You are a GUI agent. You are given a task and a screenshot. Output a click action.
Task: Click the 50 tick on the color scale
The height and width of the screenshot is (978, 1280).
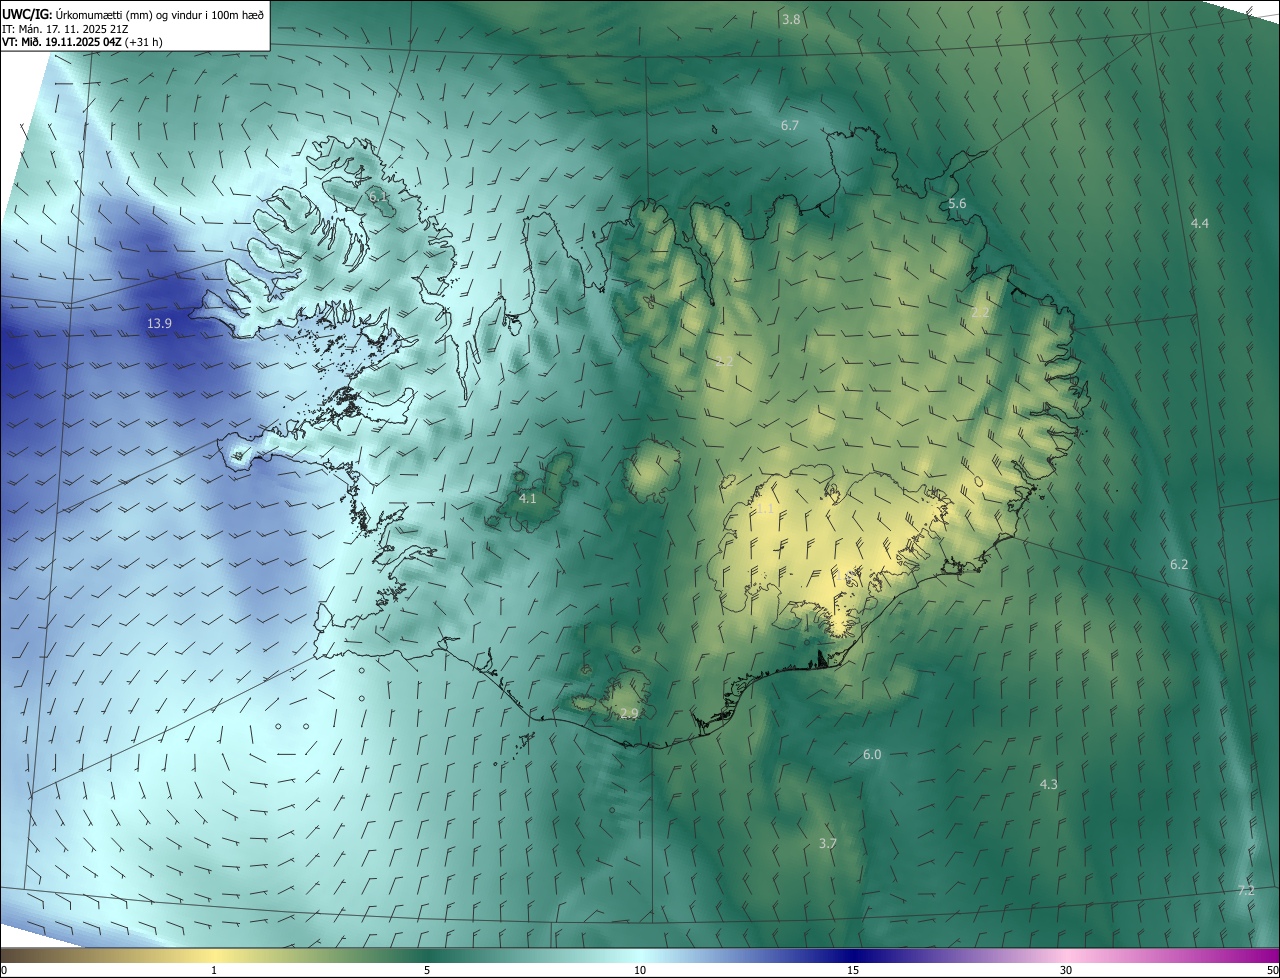coord(1272,970)
